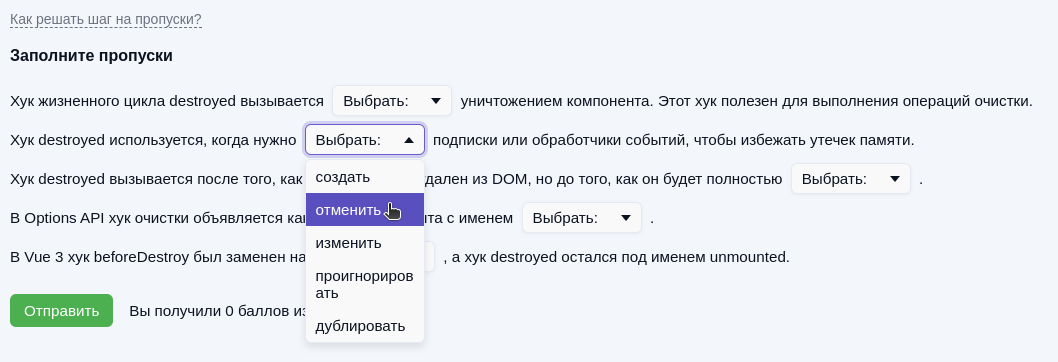1058x362 pixels.
Task: Collapse the open dropdown after 'когда нужно'
Action: [x=365, y=140]
